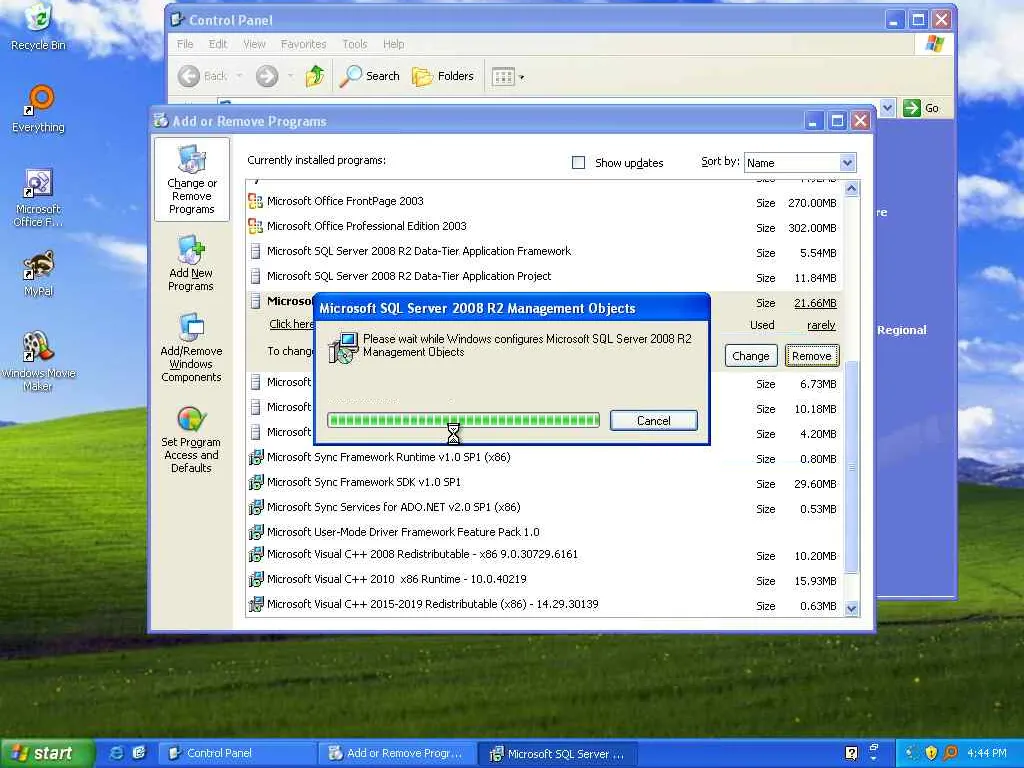Click Forward arrow in Control Panel toolbar
Image resolution: width=1024 pixels, height=768 pixels.
266,76
